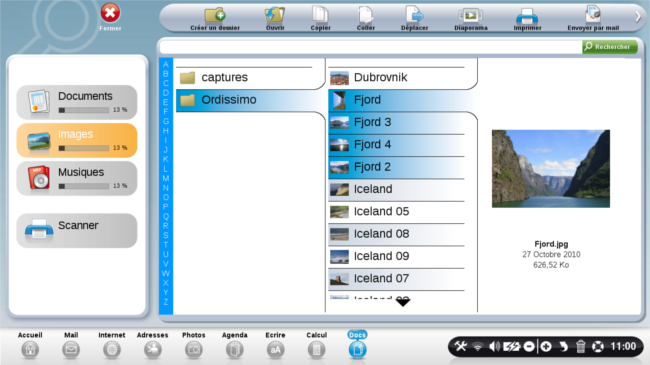Click the Fjord.jpg file name label

pos(551,244)
